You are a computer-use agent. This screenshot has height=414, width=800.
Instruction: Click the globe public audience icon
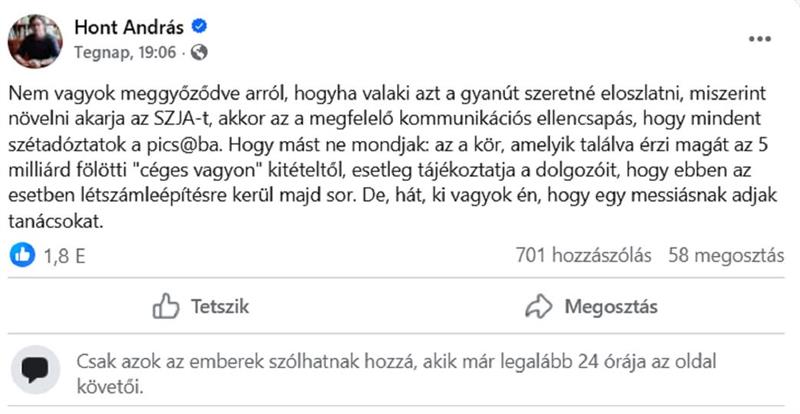199,50
